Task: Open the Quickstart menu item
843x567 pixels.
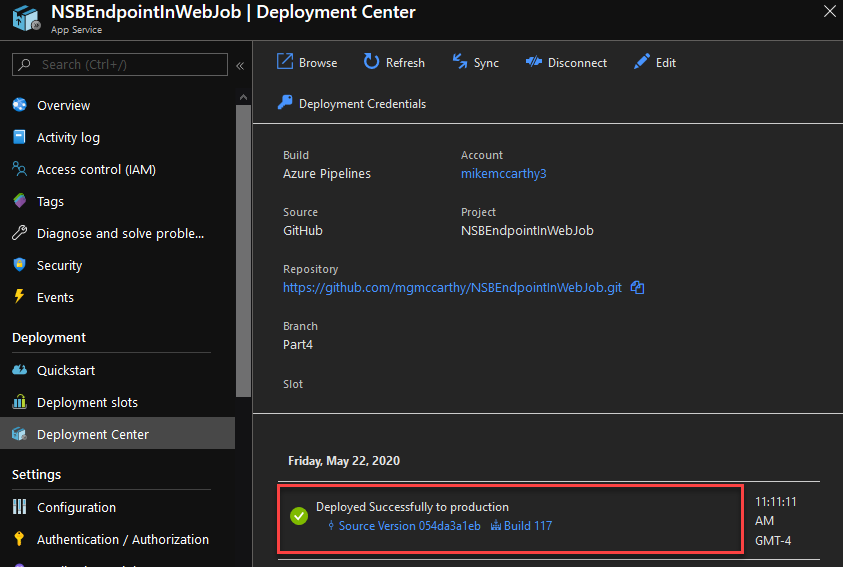Action: [66, 370]
